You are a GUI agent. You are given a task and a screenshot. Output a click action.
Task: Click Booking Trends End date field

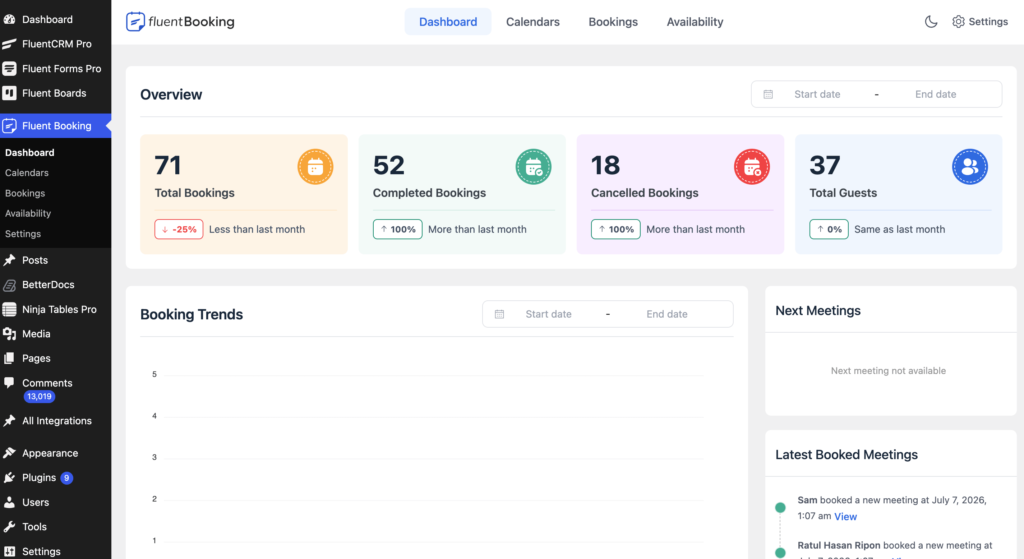pyautogui.click(x=667, y=314)
